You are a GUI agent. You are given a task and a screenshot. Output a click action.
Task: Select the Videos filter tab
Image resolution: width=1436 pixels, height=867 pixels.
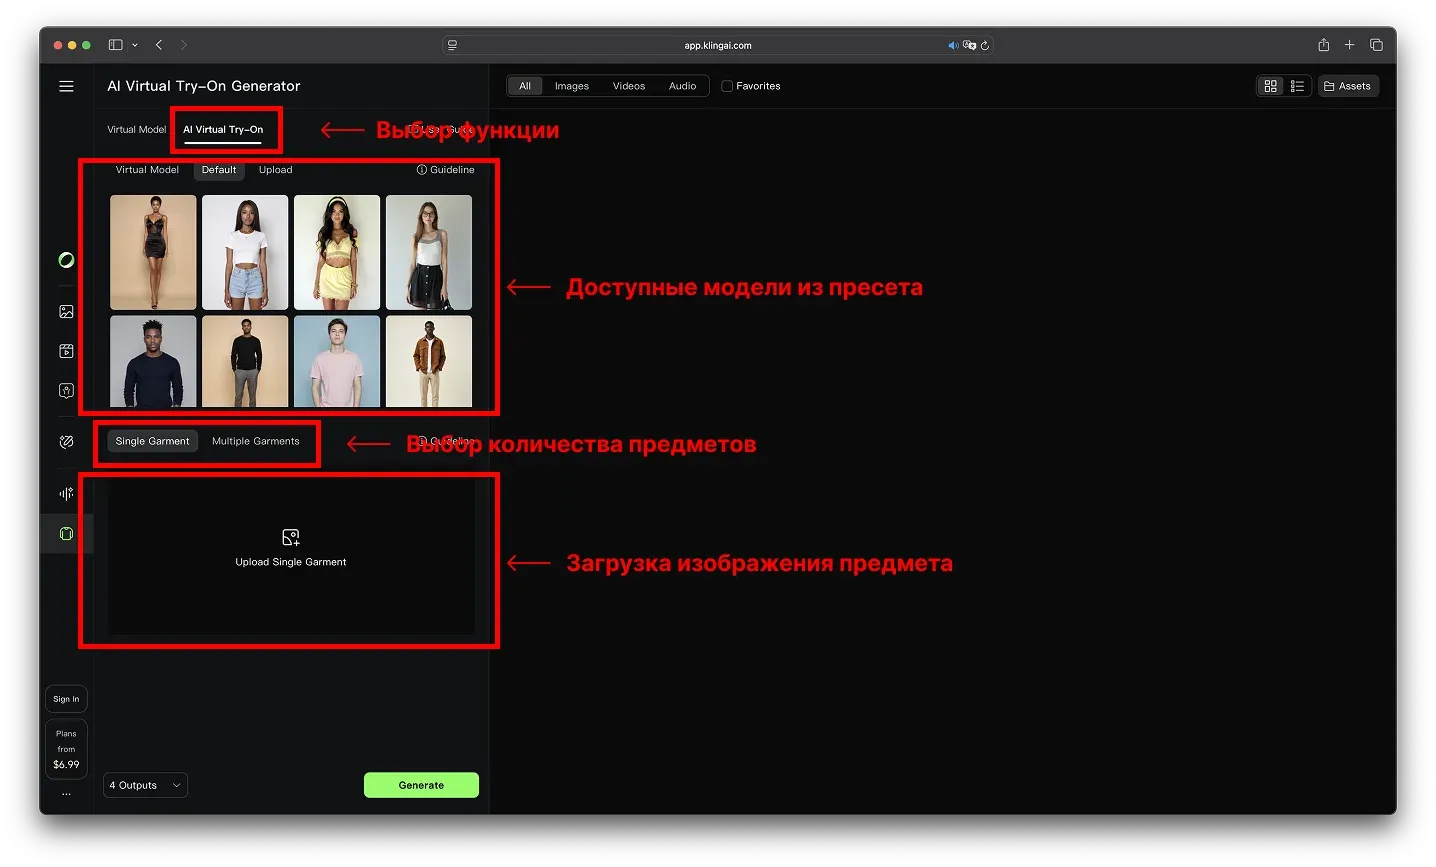coord(629,86)
